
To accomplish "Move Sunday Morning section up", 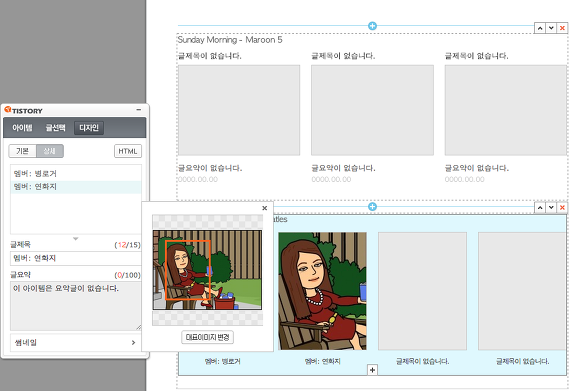I will click(540, 28).
